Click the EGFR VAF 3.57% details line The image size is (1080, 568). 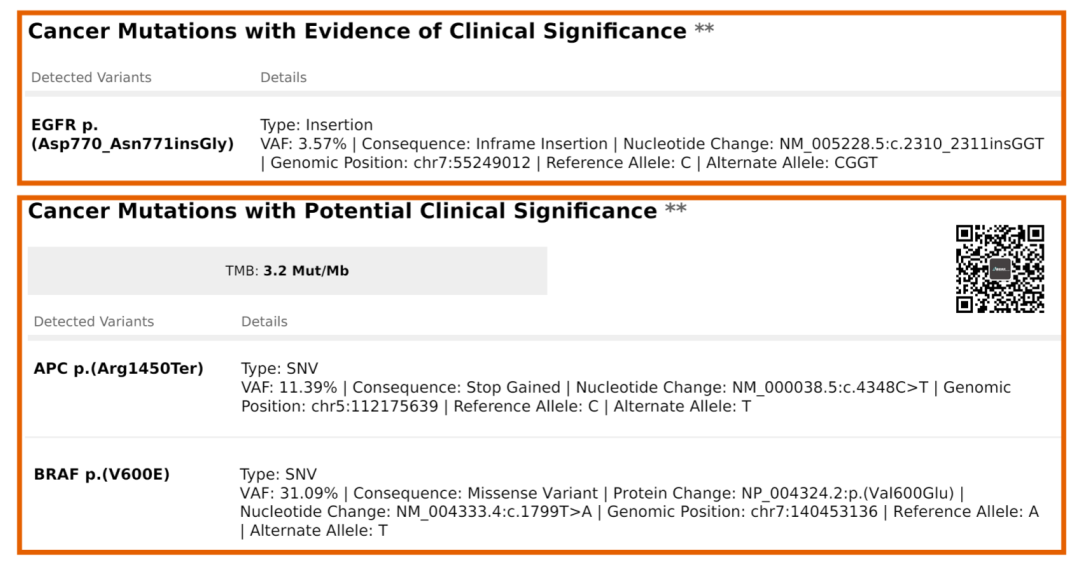pyautogui.click(x=651, y=144)
